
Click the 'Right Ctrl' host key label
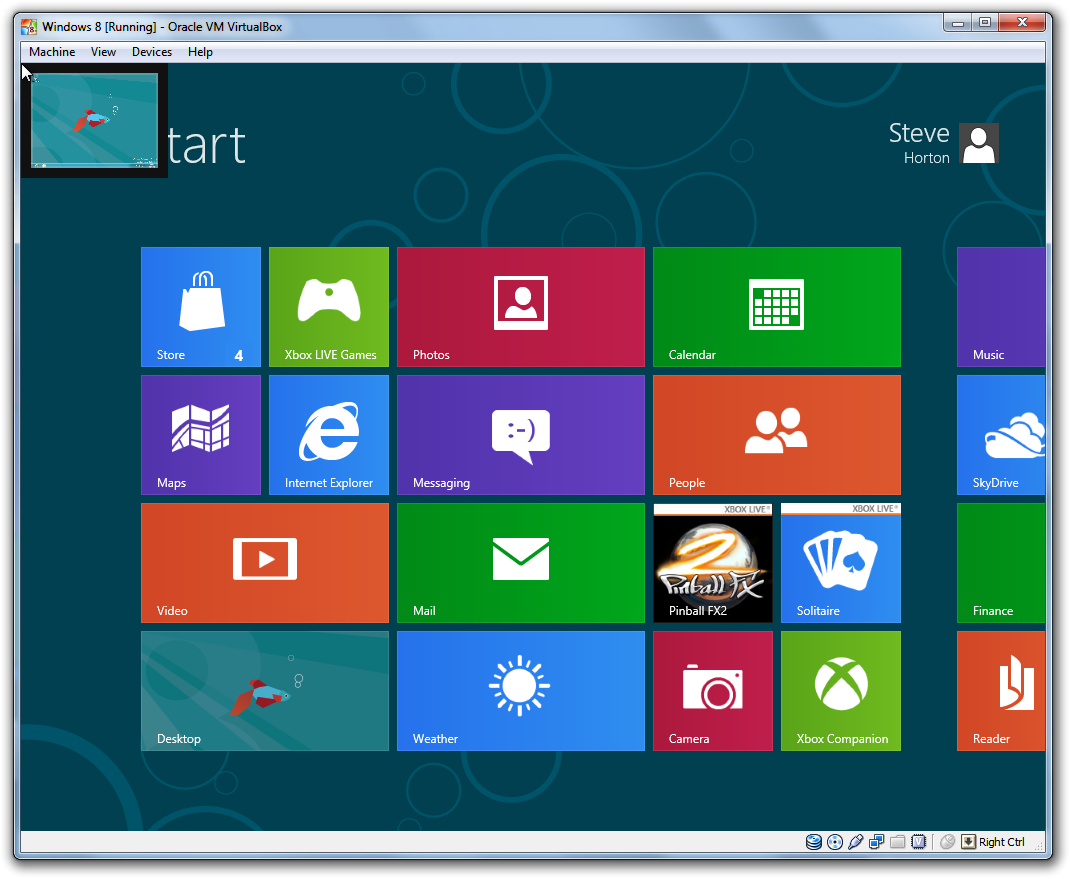click(x=1002, y=842)
